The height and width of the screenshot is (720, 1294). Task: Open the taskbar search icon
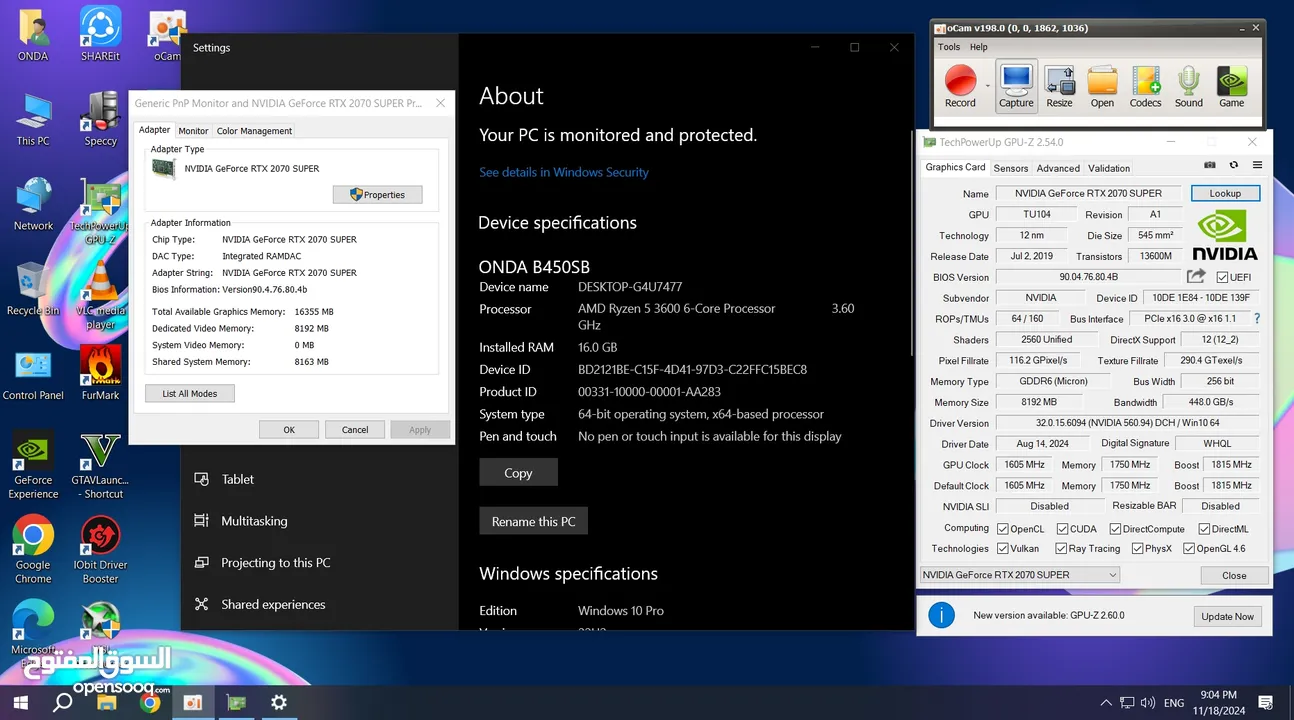(62, 702)
